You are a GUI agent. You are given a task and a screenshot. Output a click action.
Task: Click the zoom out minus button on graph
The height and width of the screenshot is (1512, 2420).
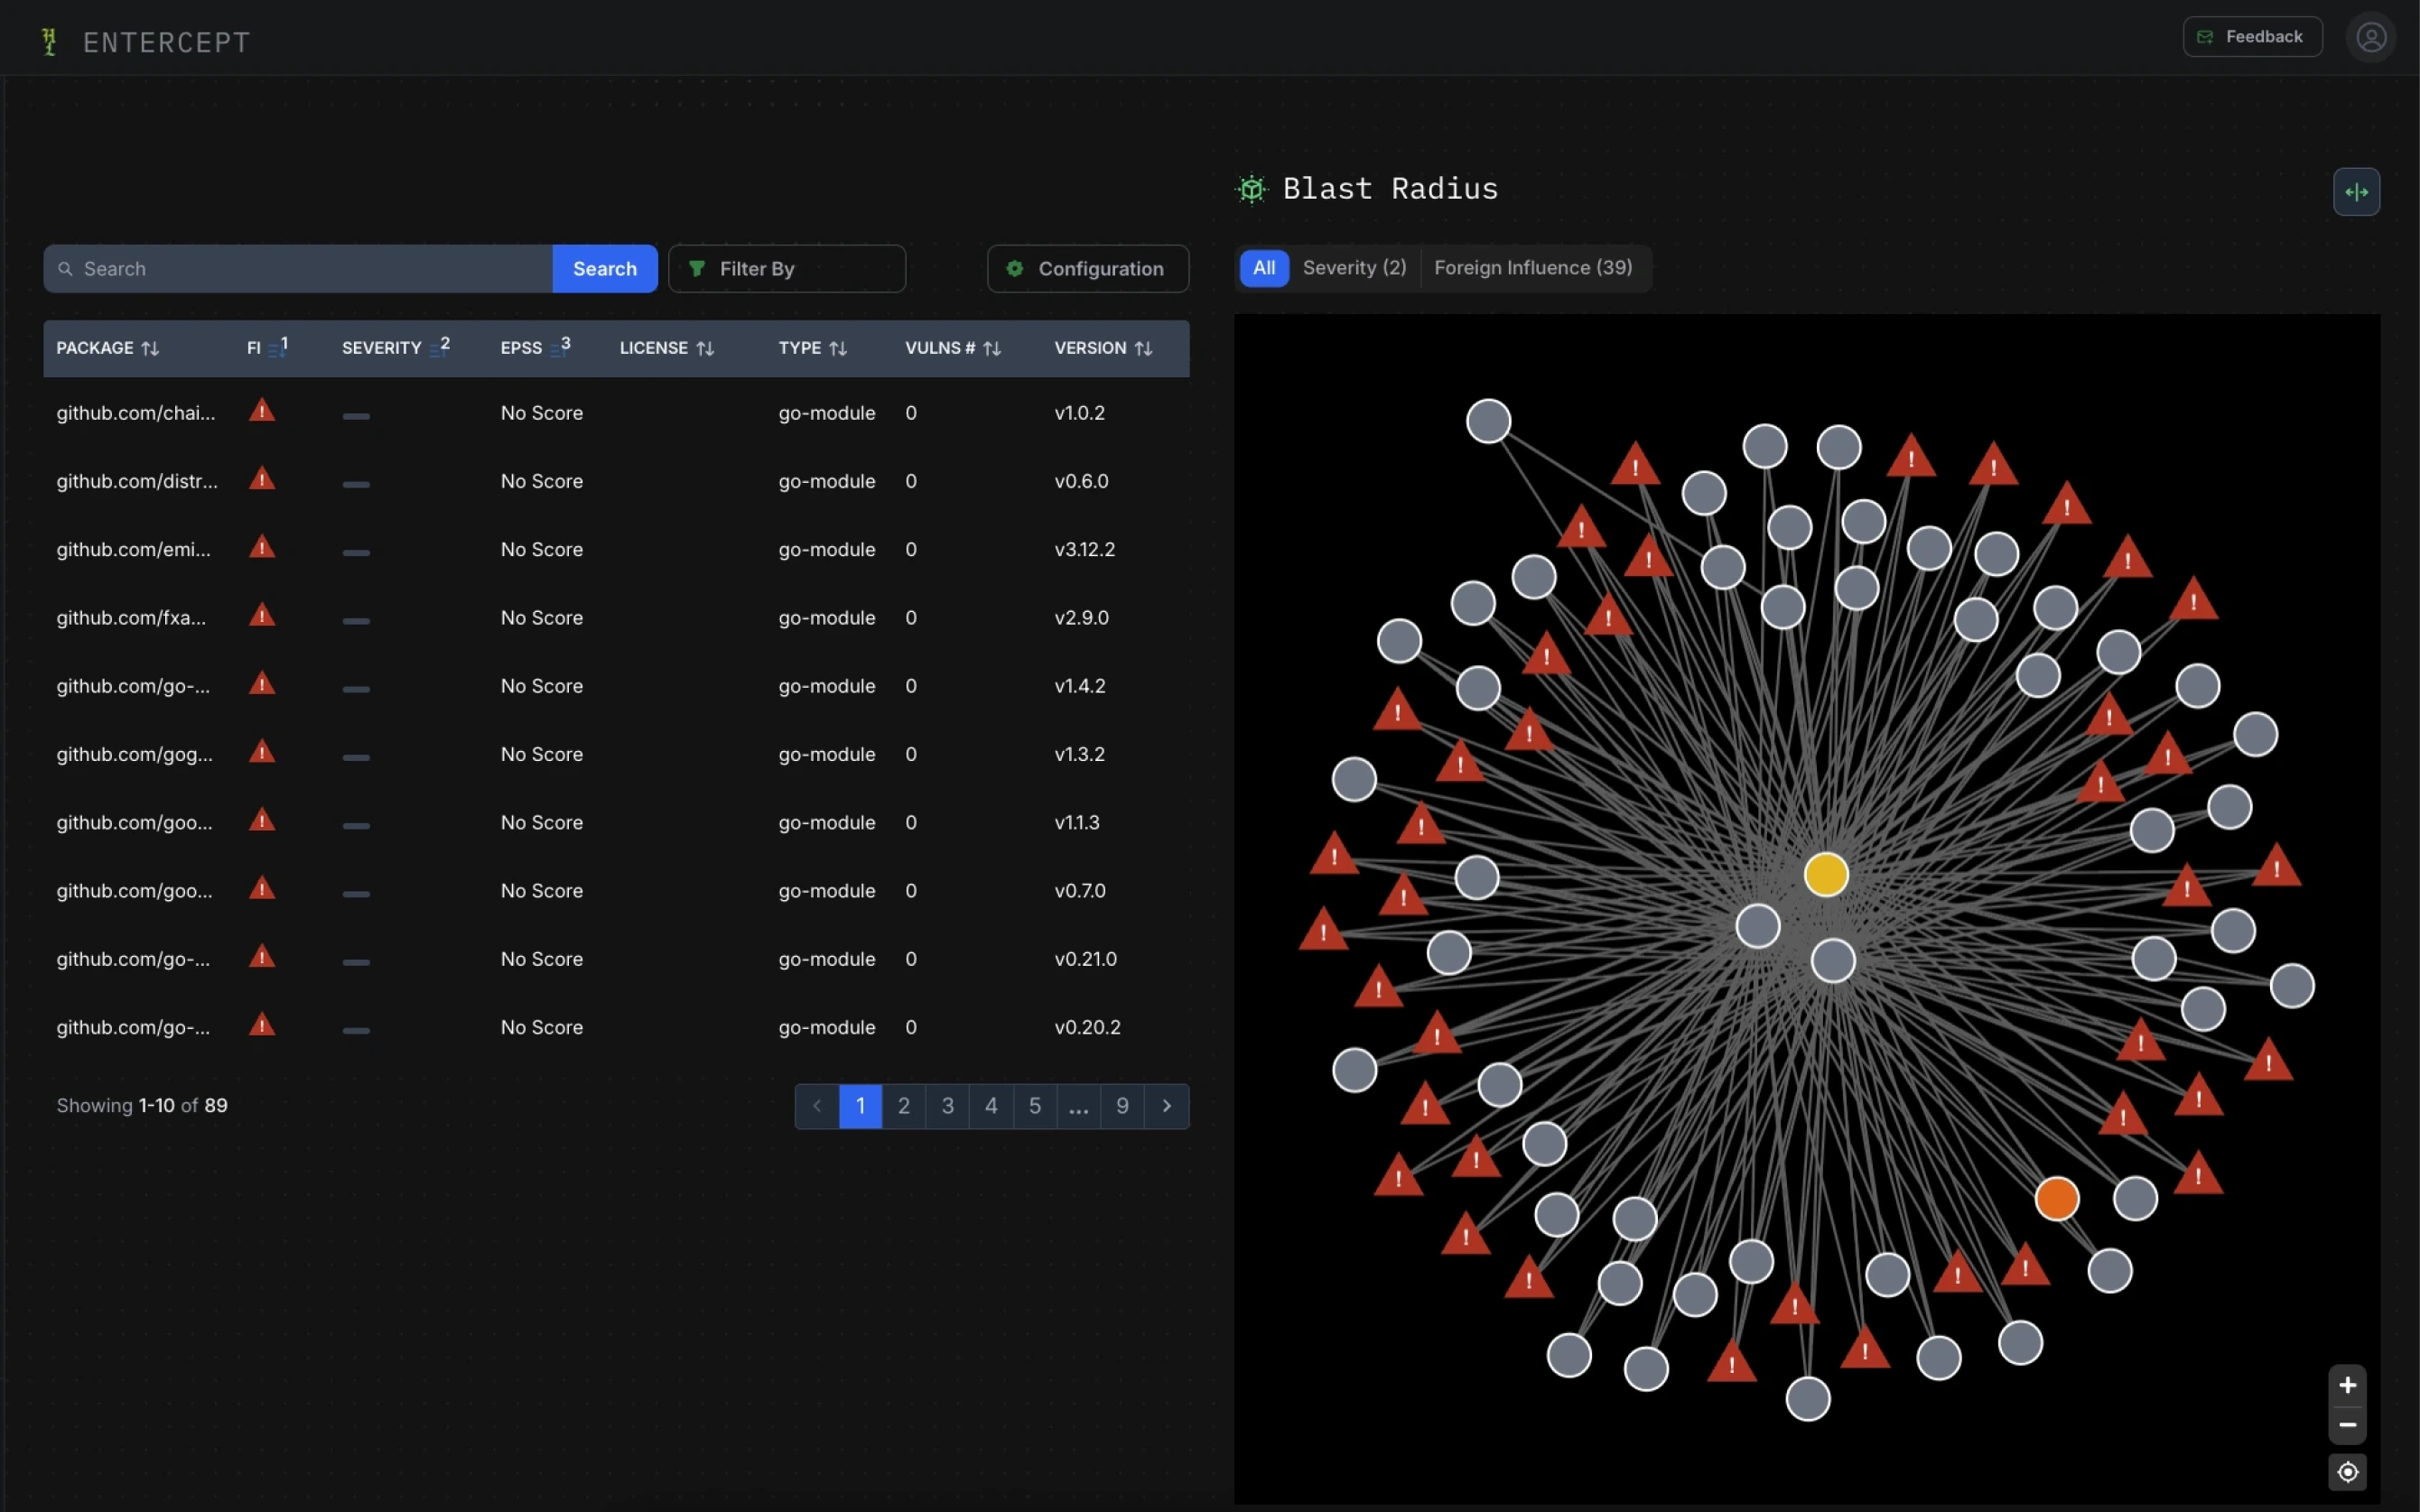pyautogui.click(x=2347, y=1425)
